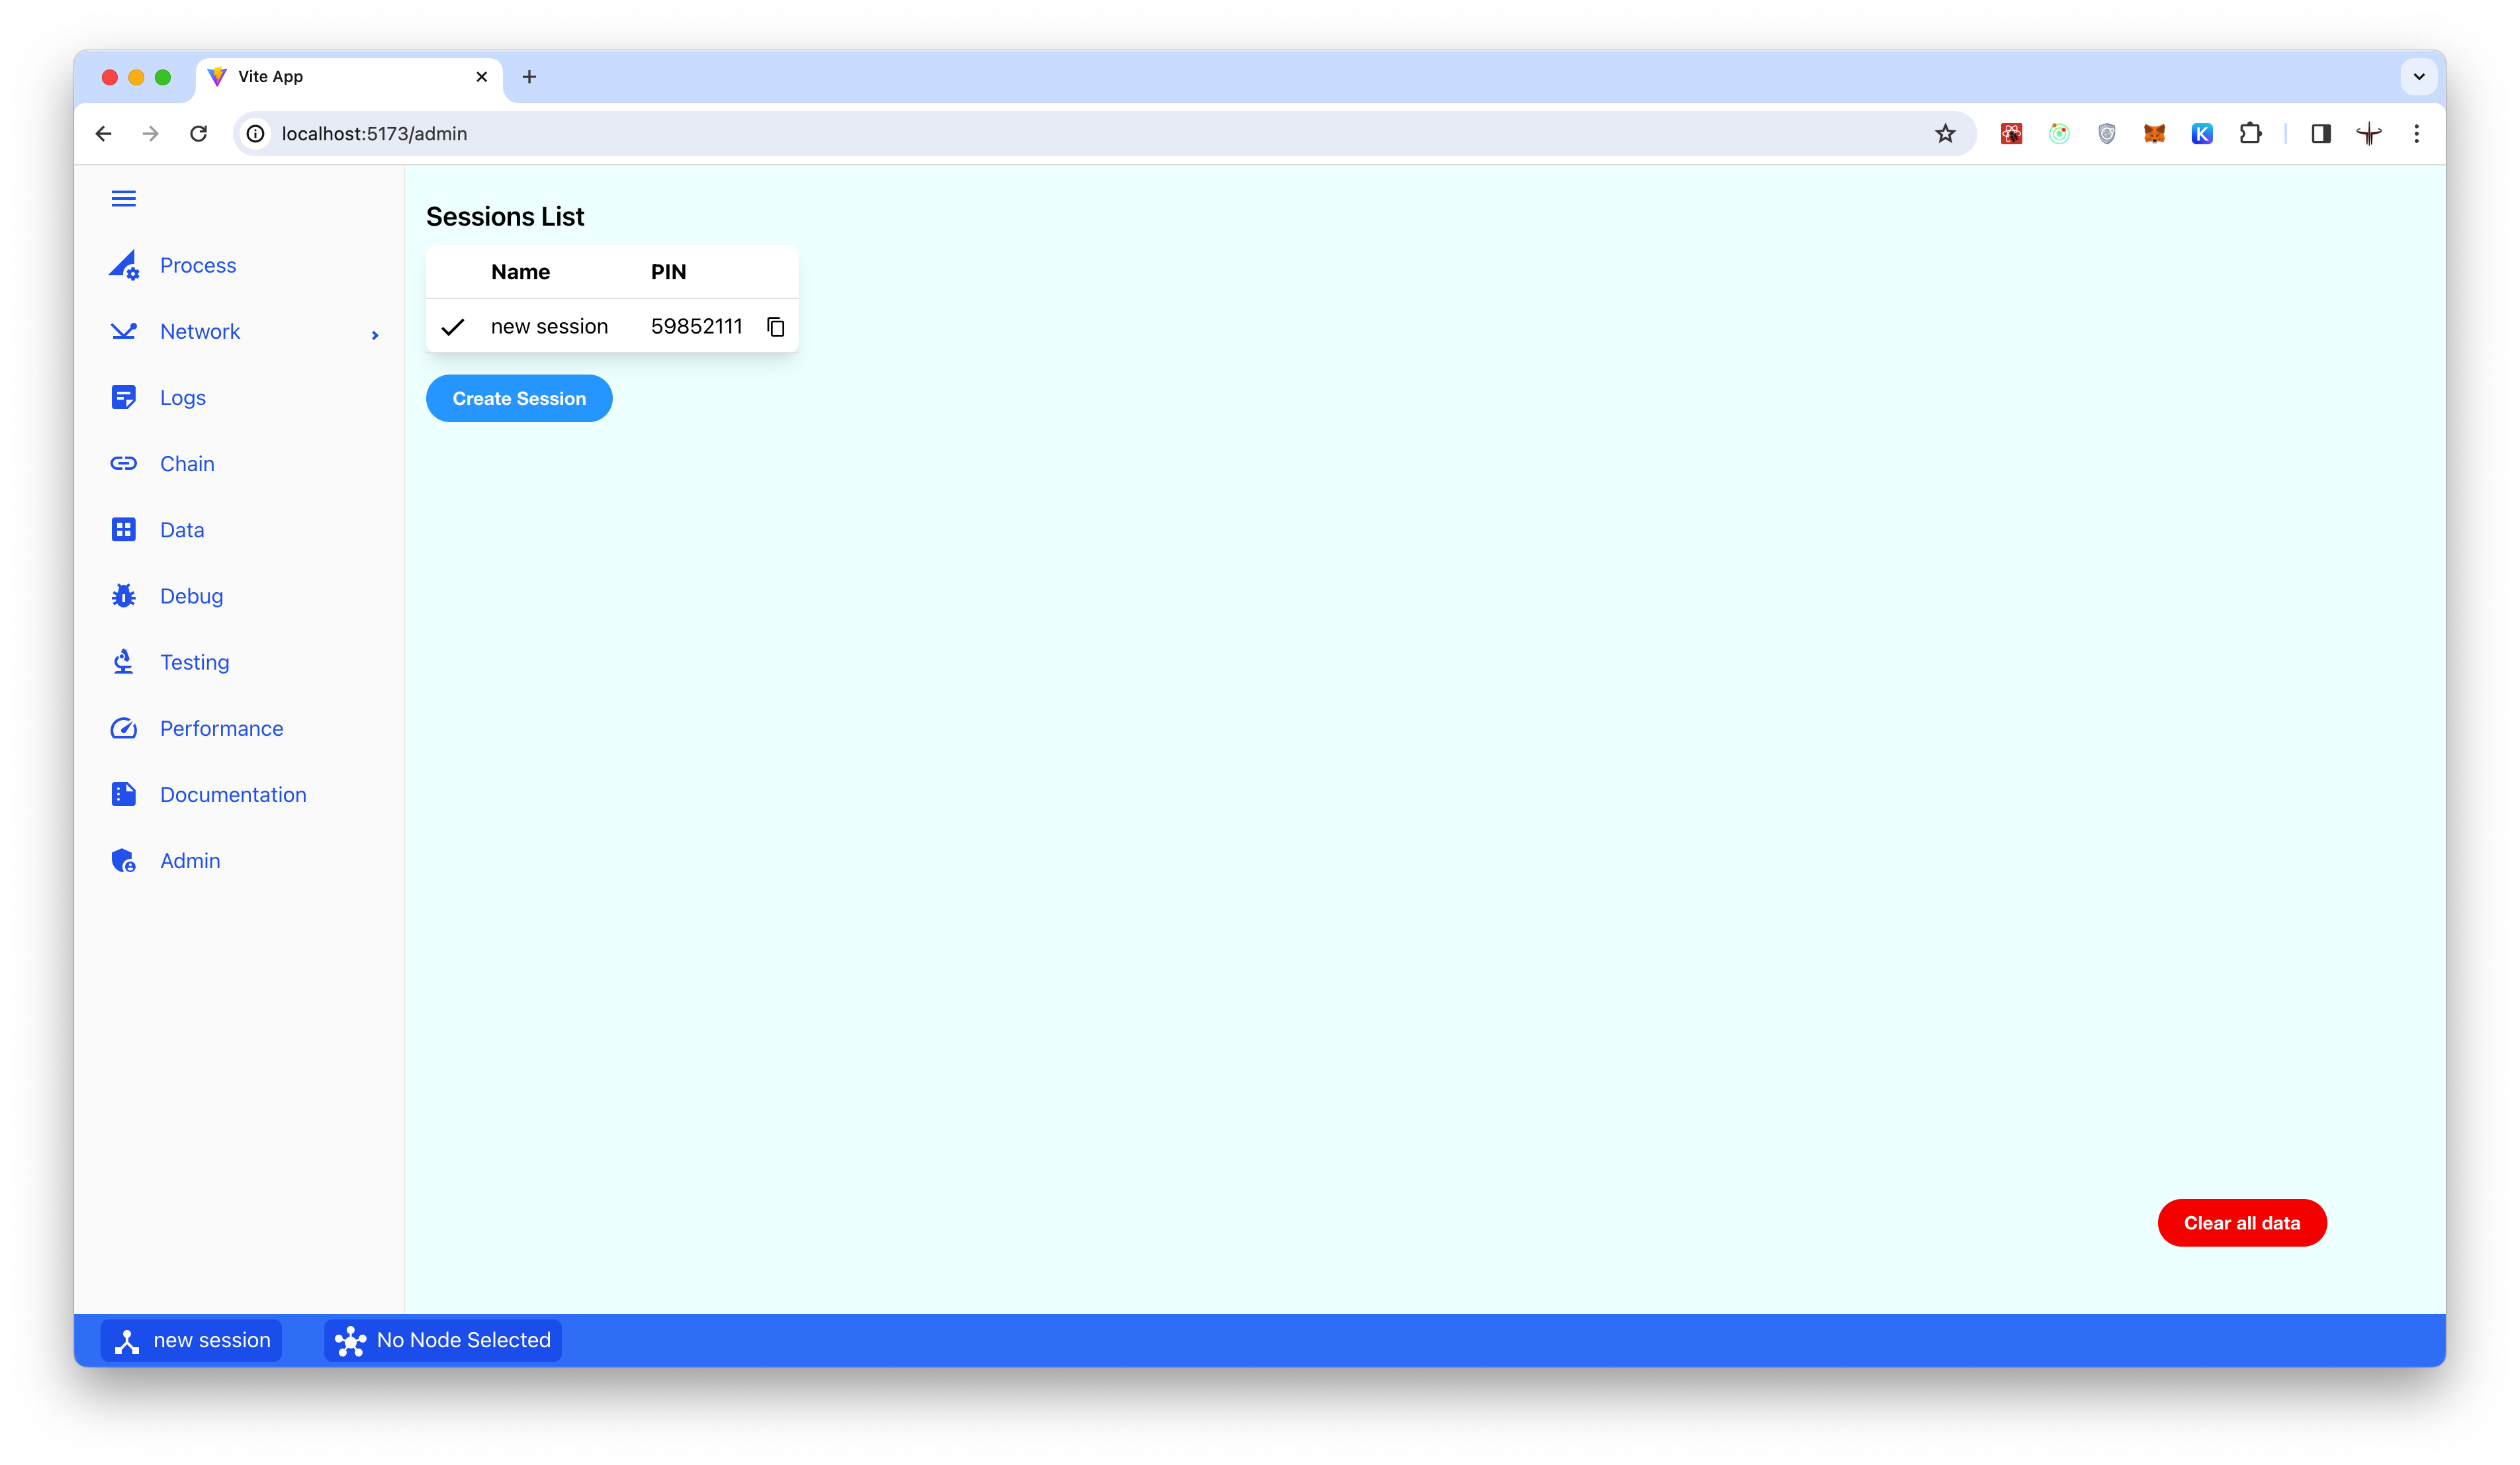This screenshot has height=1465, width=2520.
Task: Expand the Documentation section in sidebar
Action: pos(234,793)
